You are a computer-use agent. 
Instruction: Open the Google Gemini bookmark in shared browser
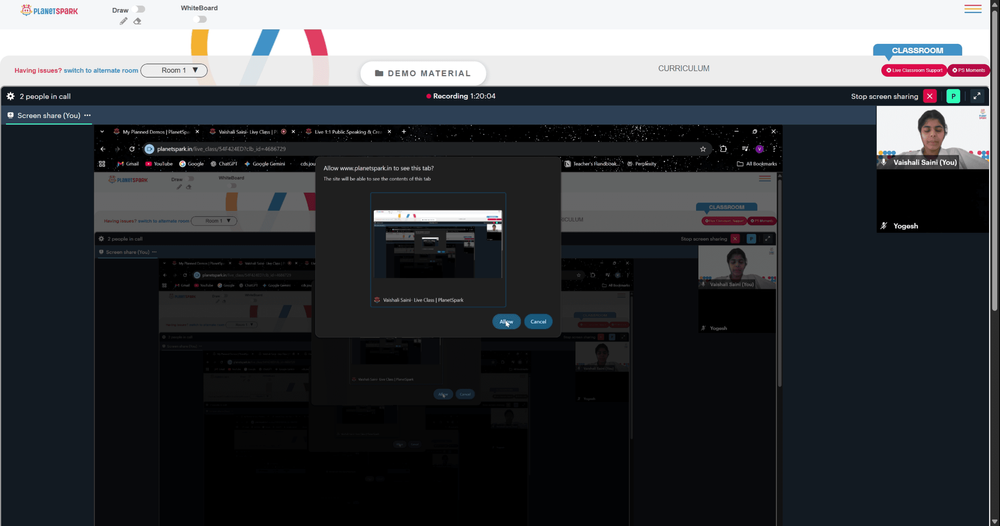click(x=265, y=164)
